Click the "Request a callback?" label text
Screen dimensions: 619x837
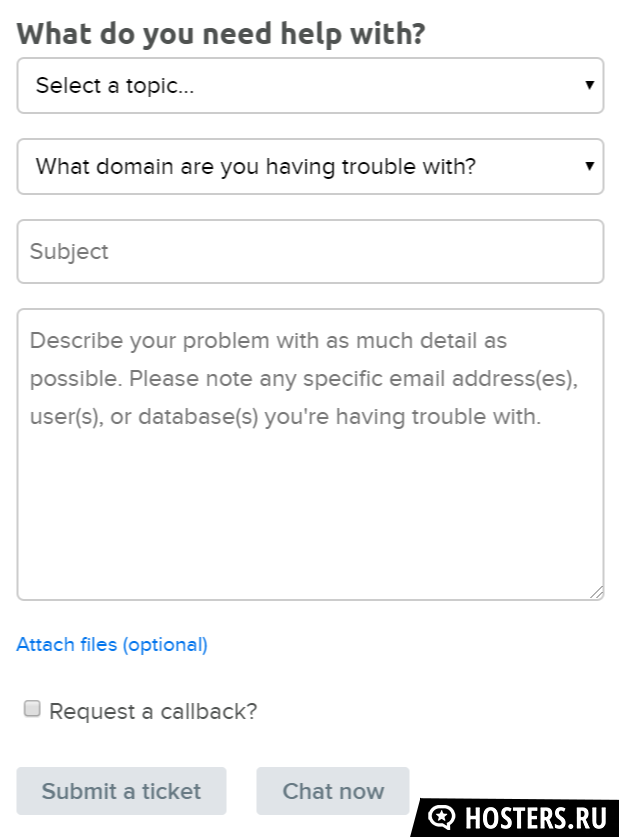(153, 712)
